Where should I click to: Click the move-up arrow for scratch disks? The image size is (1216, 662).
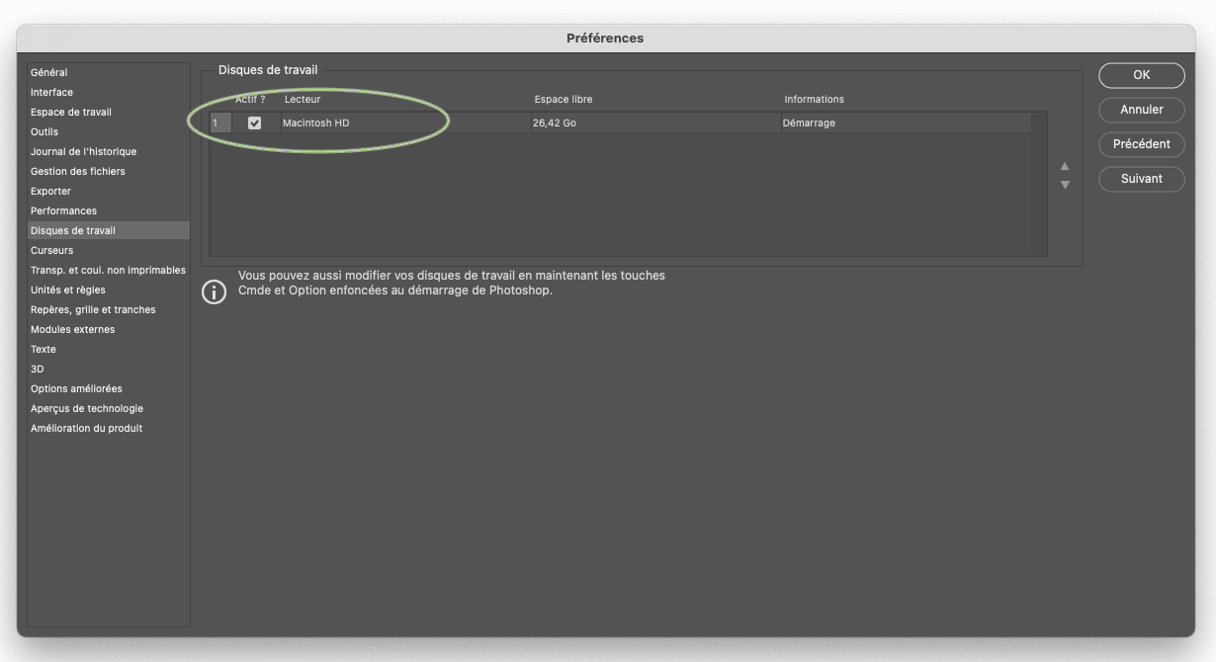1065,166
